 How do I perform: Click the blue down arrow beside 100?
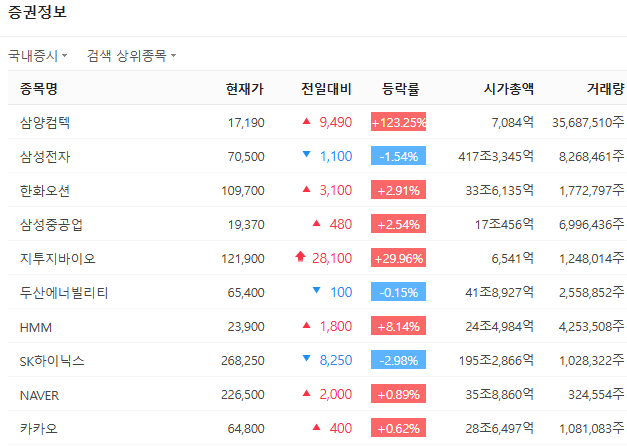317,290
